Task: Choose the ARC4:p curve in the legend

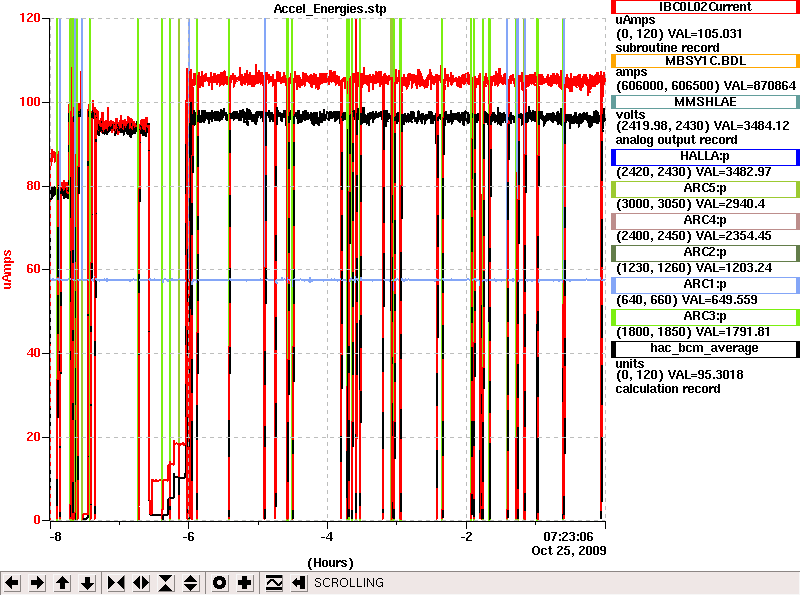Action: [x=705, y=221]
